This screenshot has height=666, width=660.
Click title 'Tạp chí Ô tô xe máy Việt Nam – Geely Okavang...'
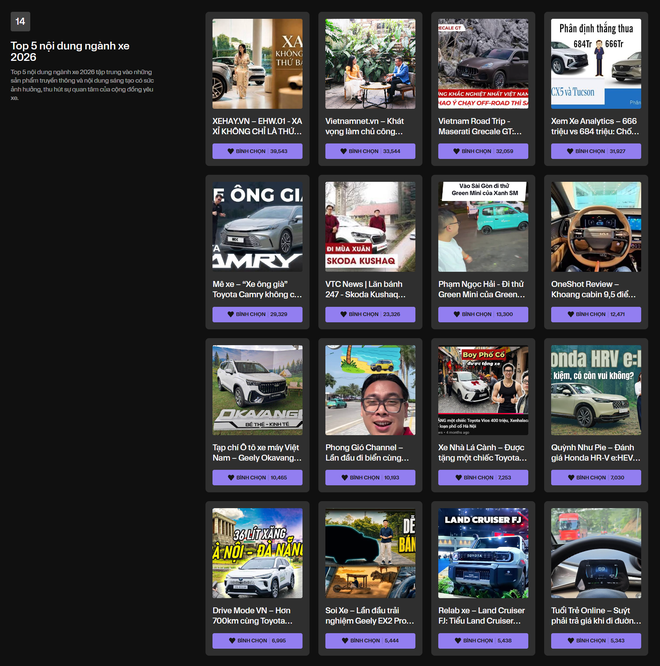[x=257, y=452]
